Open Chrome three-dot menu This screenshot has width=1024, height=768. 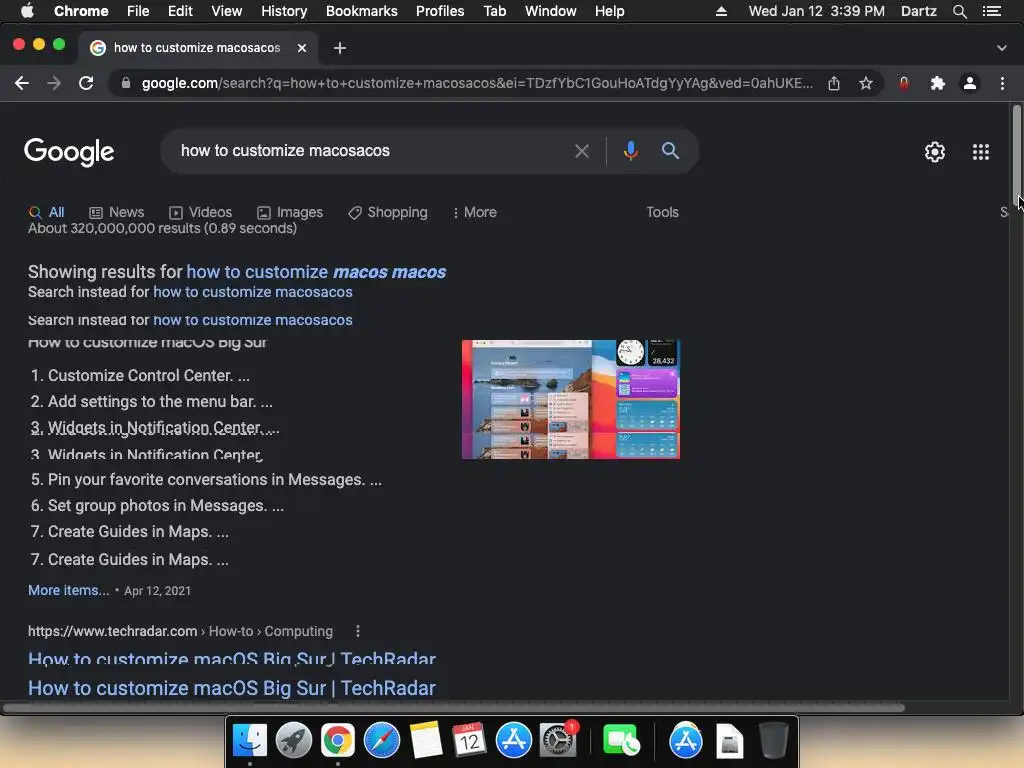pyautogui.click(x=1002, y=84)
